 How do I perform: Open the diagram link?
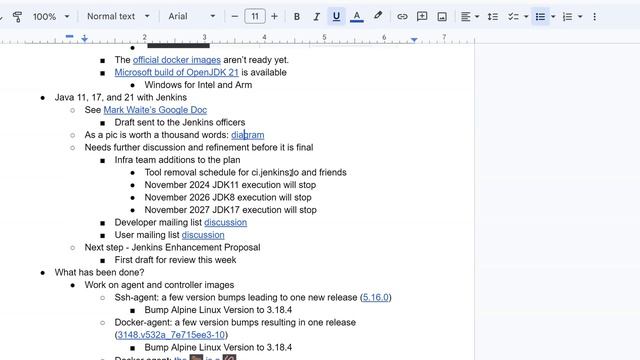coord(247,135)
